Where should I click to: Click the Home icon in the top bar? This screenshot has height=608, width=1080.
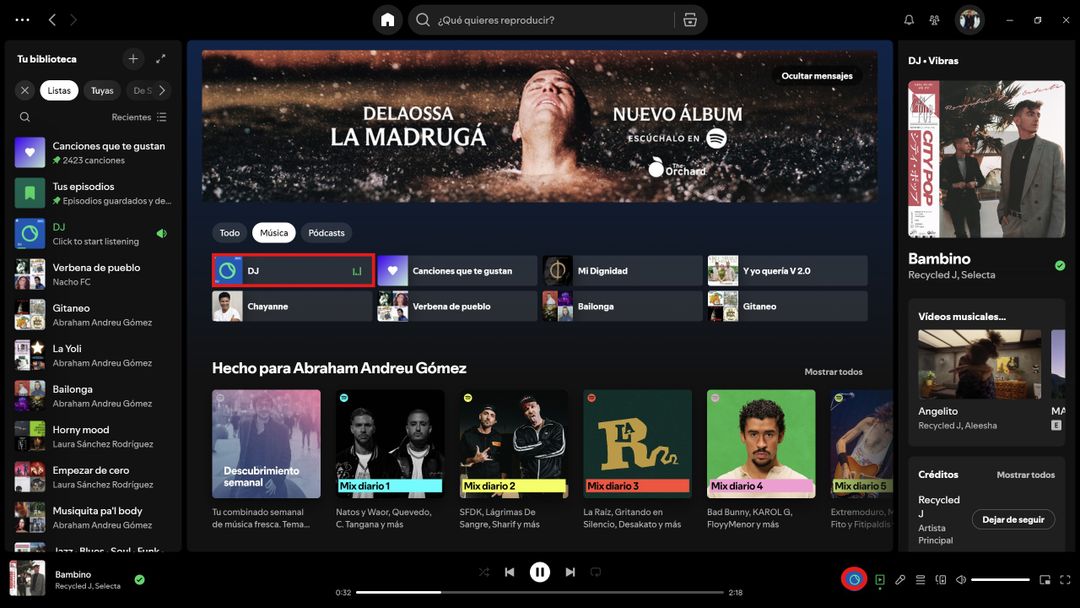[387, 19]
